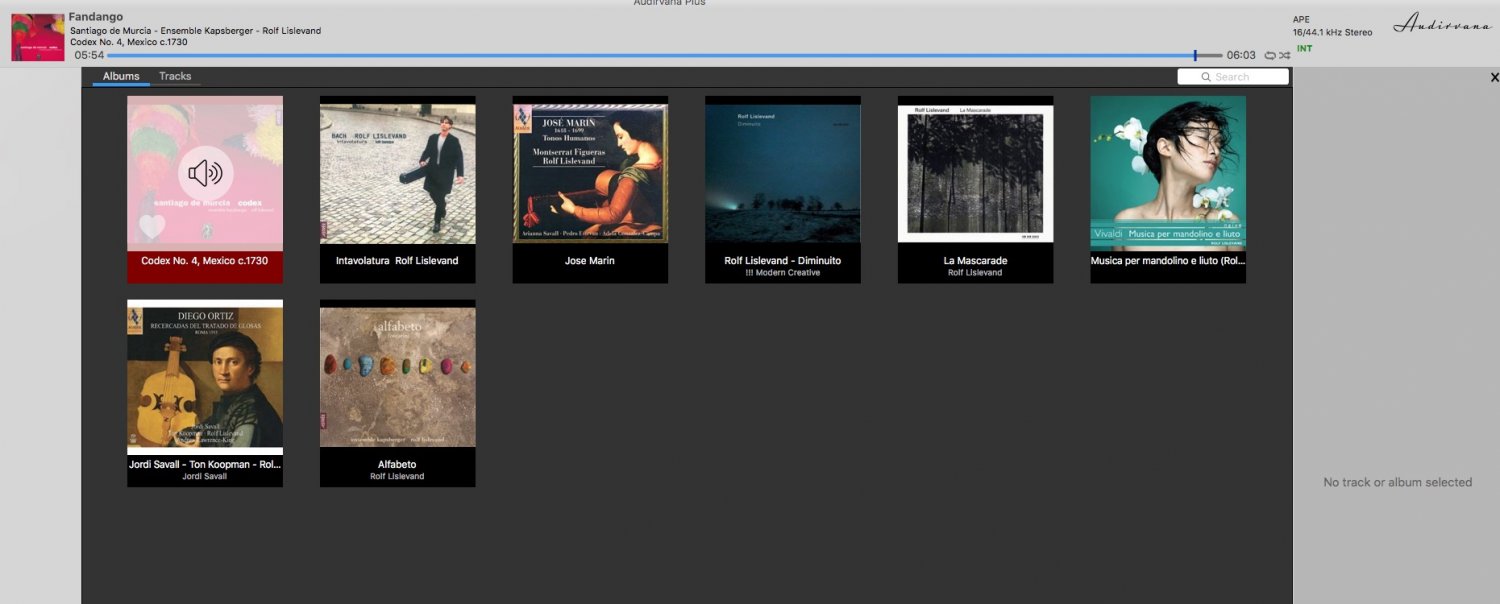Click the 'Codex No. 4, Mexico c.1730' album title

(x=205, y=261)
